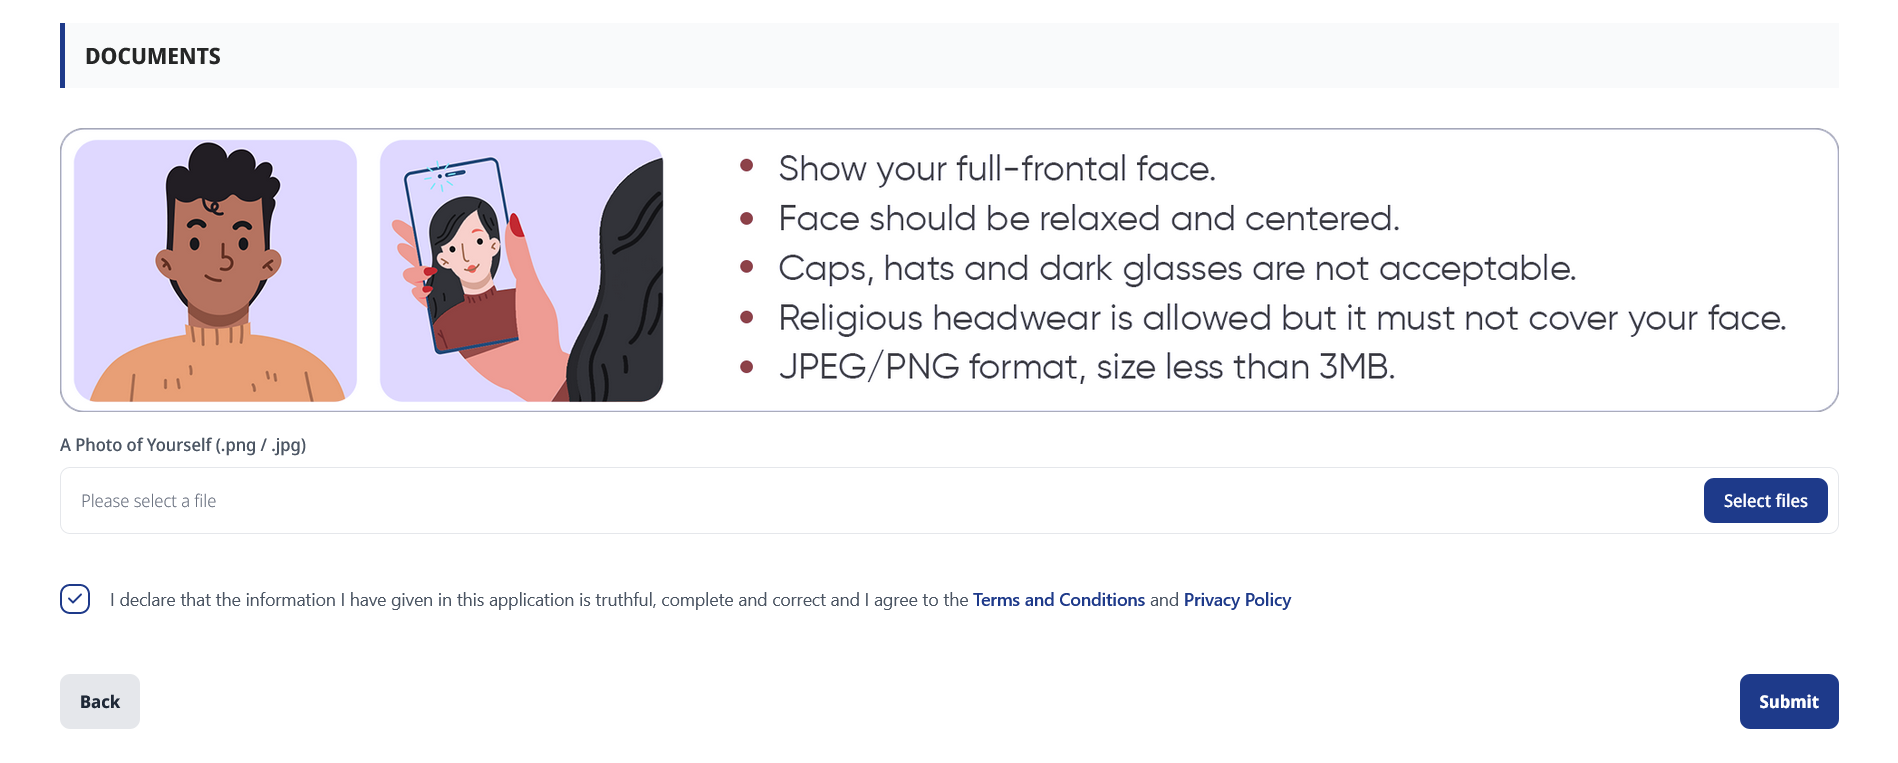The height and width of the screenshot is (763, 1898).
Task: Submit the application form
Action: pos(1788,702)
